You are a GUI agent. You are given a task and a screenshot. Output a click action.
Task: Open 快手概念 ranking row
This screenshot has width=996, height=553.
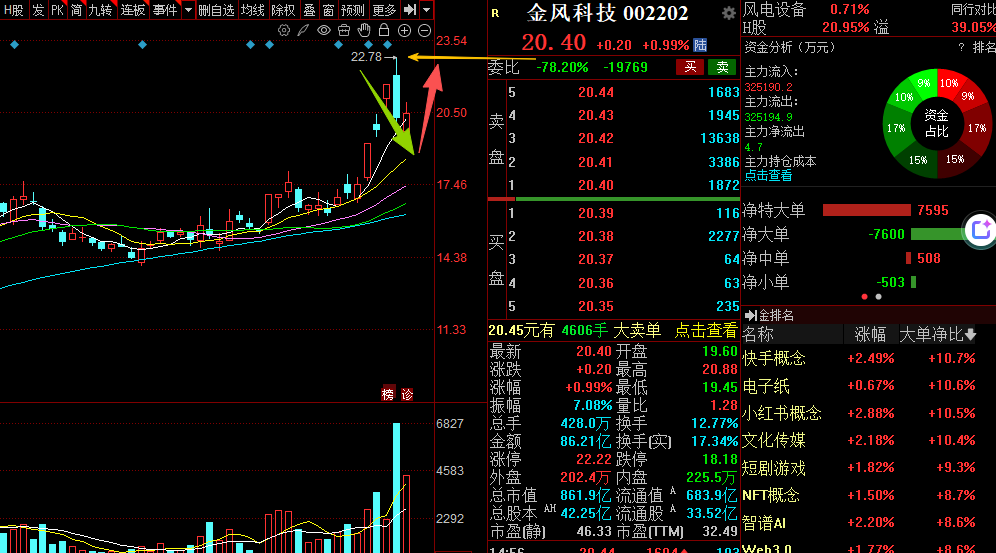[859, 358]
